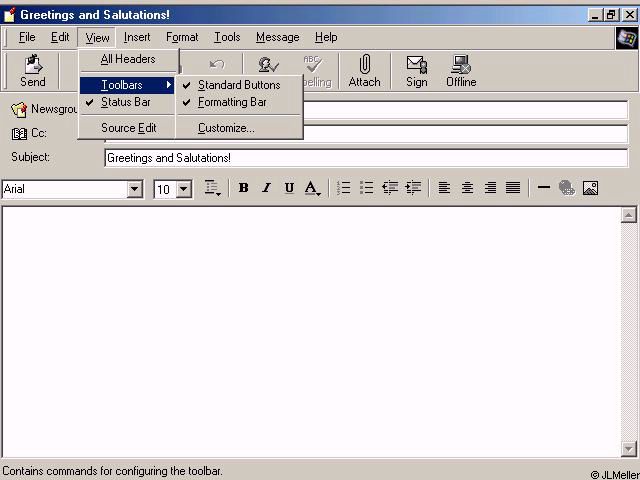
Task: Open the font size 10 dropdown
Action: [184, 189]
